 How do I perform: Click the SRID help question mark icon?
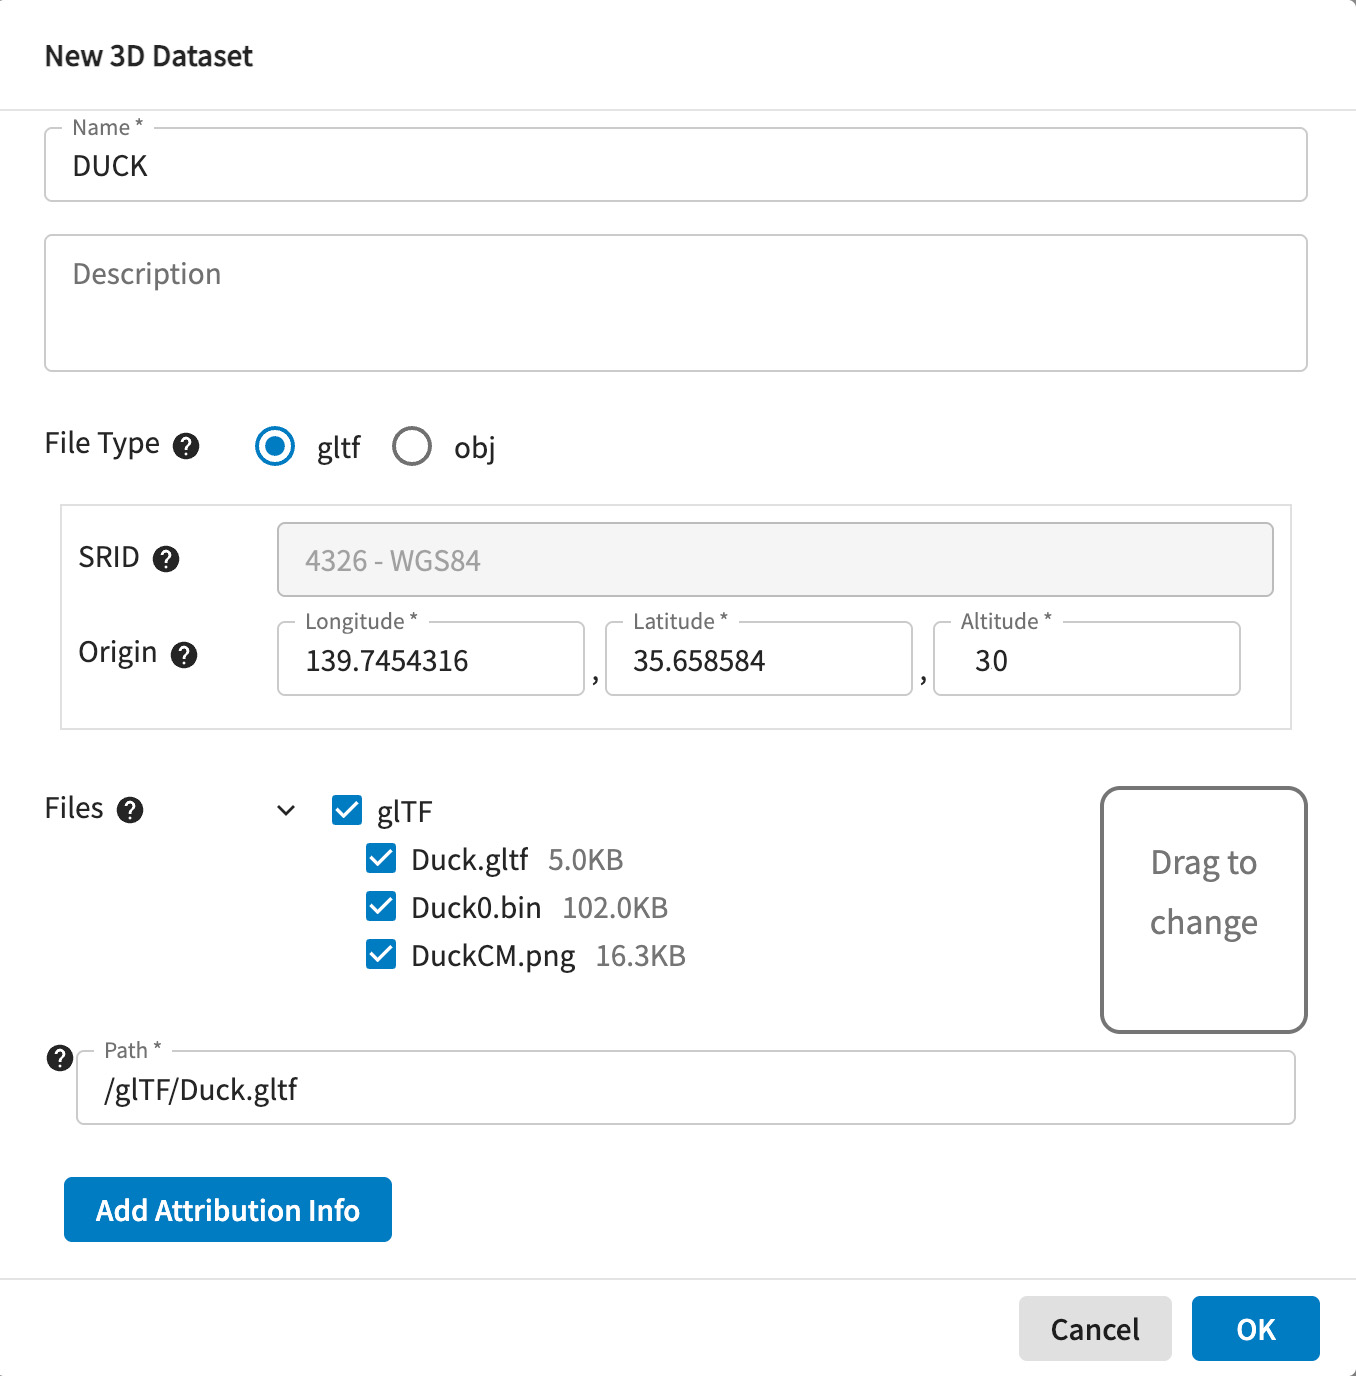point(166,559)
